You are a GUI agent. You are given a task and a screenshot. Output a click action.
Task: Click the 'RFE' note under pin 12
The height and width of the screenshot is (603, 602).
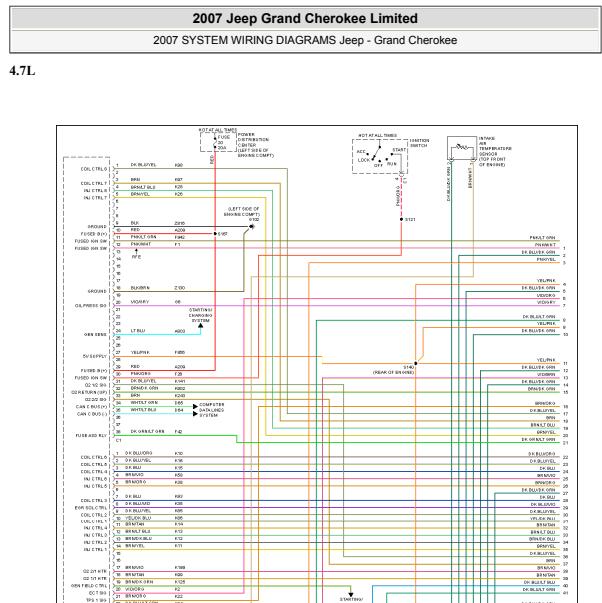[x=137, y=257]
